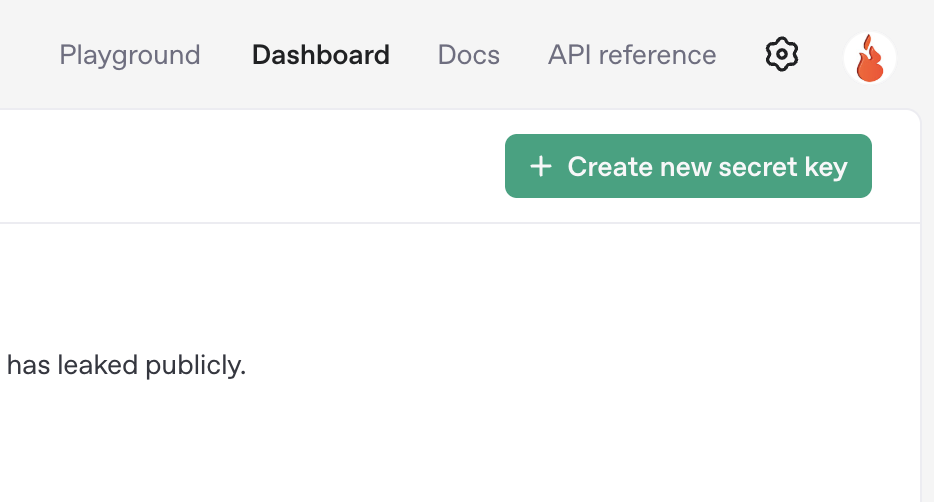This screenshot has width=934, height=502.
Task: Click the "has leaked publicly." text
Action: click(x=126, y=366)
